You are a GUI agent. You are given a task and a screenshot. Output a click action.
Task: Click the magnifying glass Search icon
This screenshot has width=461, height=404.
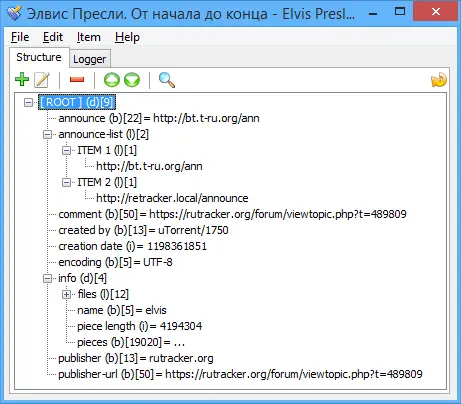click(166, 80)
